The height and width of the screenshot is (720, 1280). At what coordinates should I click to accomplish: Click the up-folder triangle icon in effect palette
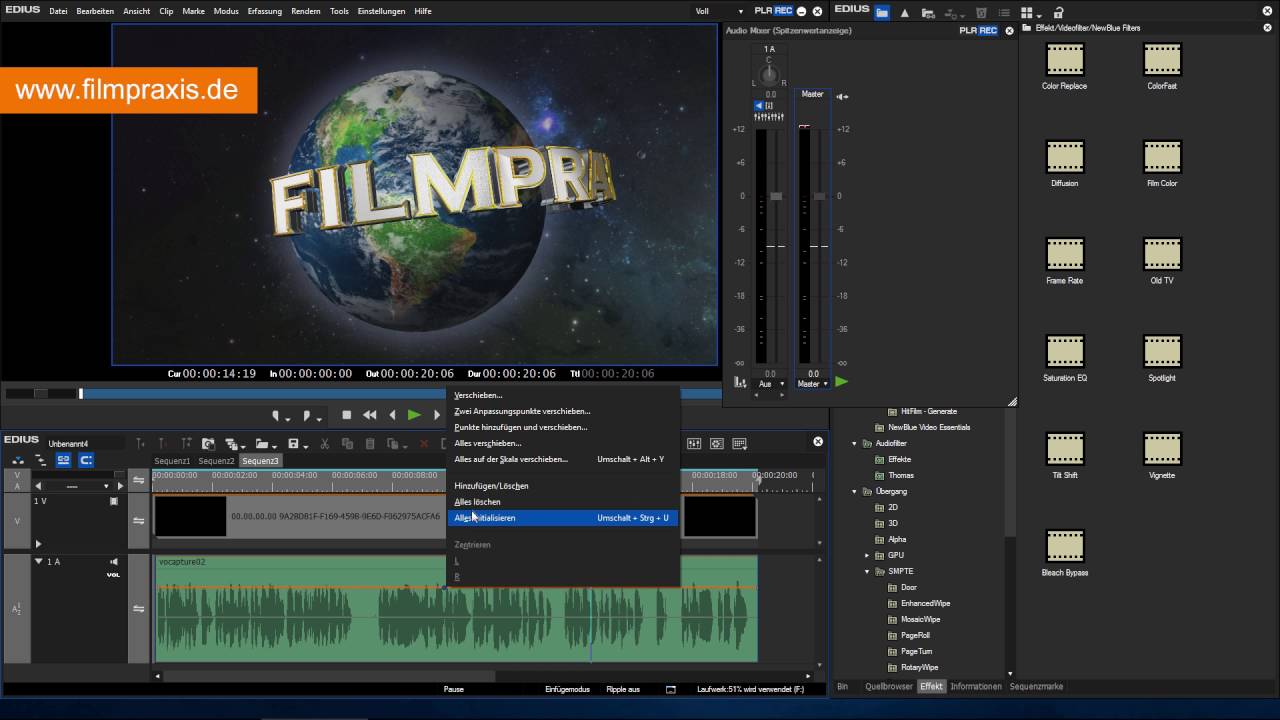point(905,12)
